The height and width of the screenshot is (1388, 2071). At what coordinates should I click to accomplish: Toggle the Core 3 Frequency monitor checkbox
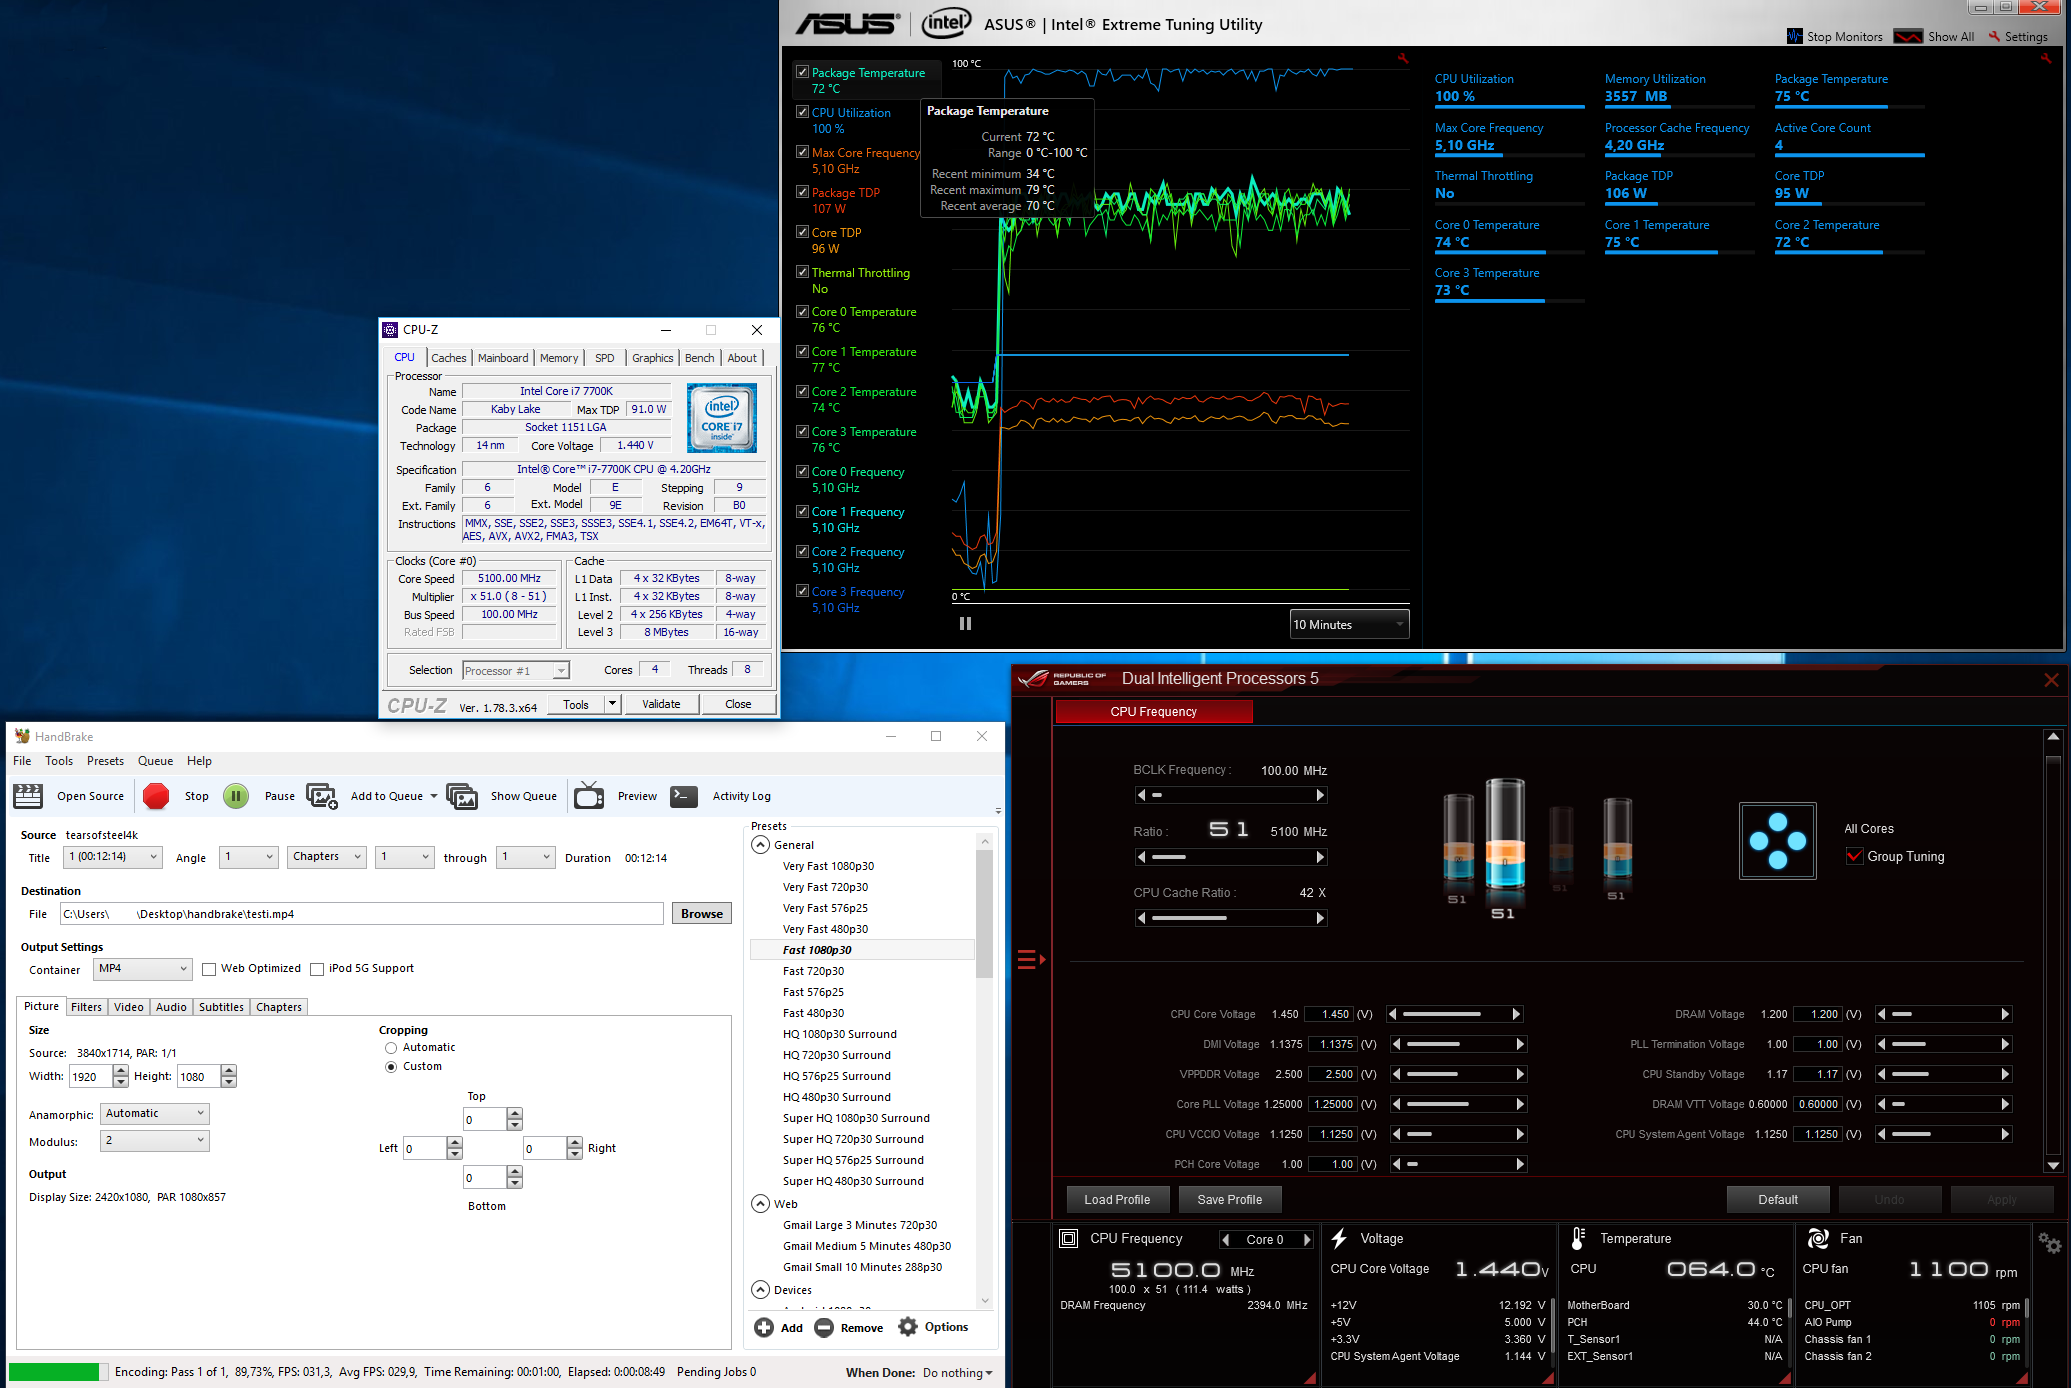click(x=802, y=591)
